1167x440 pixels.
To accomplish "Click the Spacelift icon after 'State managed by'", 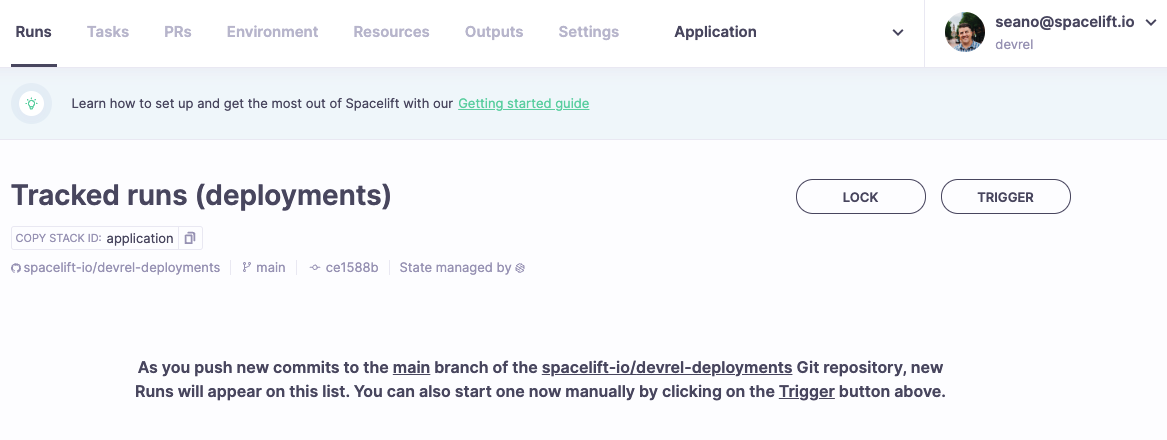I will pos(520,268).
